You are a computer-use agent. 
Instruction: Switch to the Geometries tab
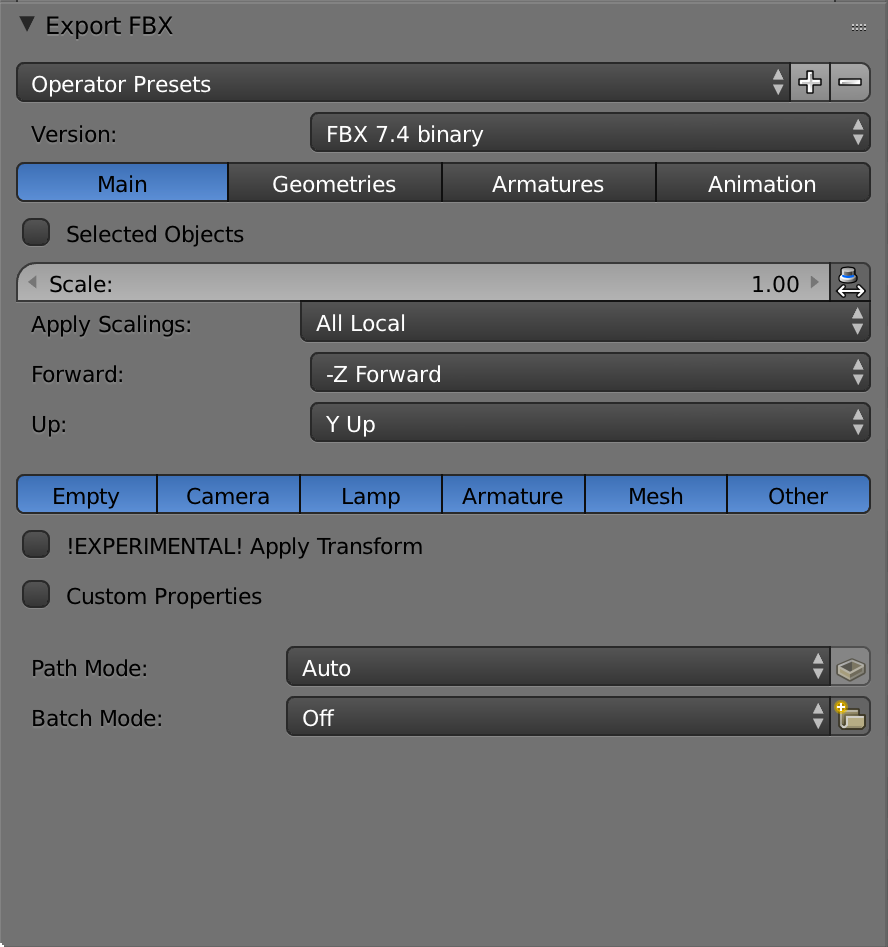335,183
